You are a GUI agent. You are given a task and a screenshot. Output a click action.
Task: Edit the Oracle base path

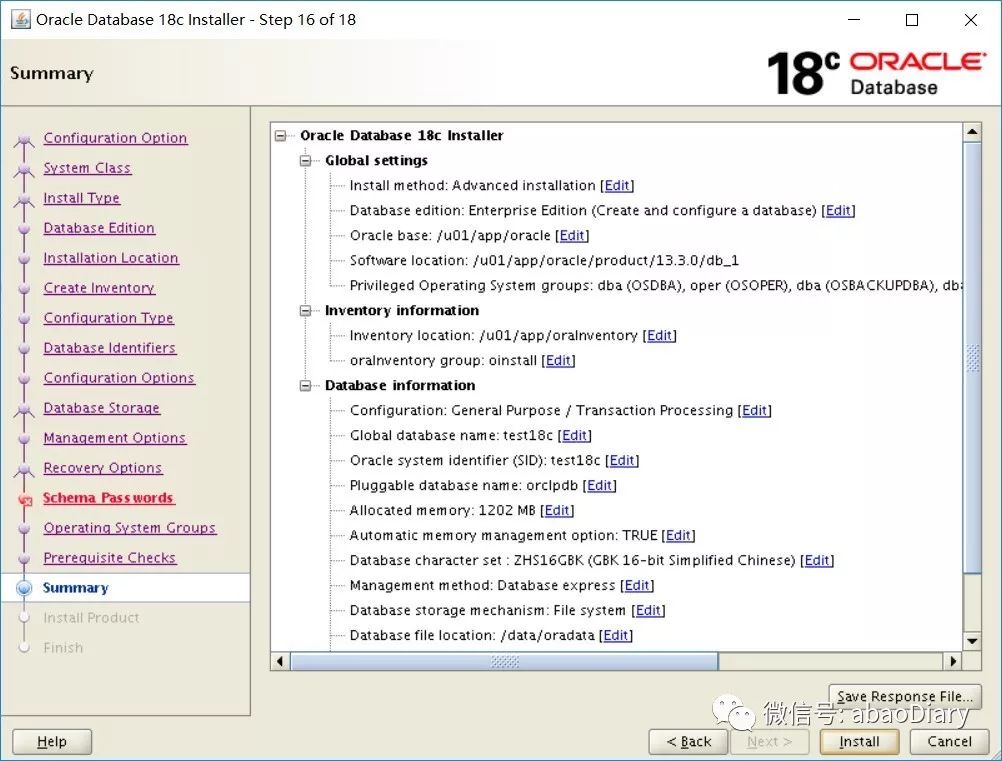pyautogui.click(x=572, y=235)
